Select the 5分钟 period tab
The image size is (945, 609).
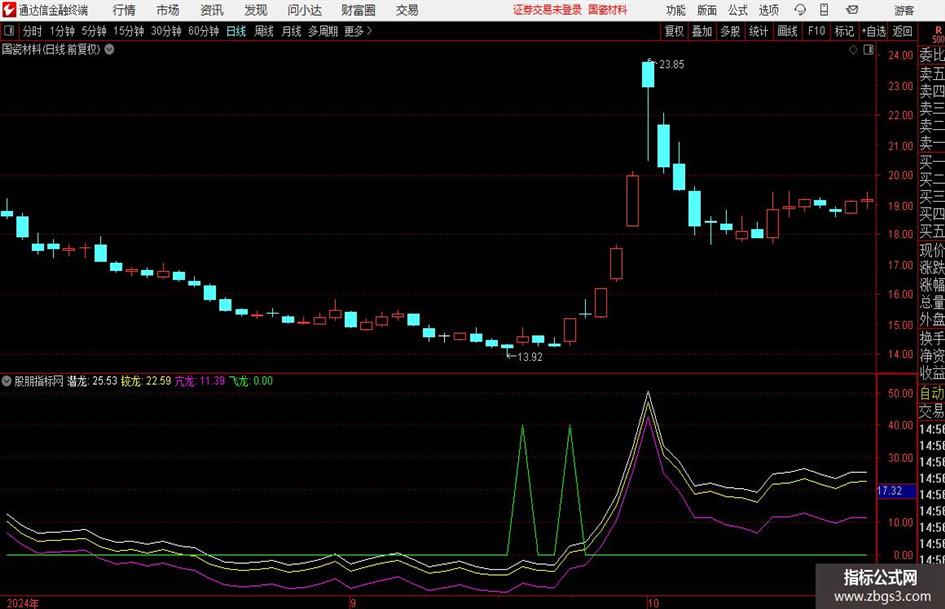pos(94,31)
